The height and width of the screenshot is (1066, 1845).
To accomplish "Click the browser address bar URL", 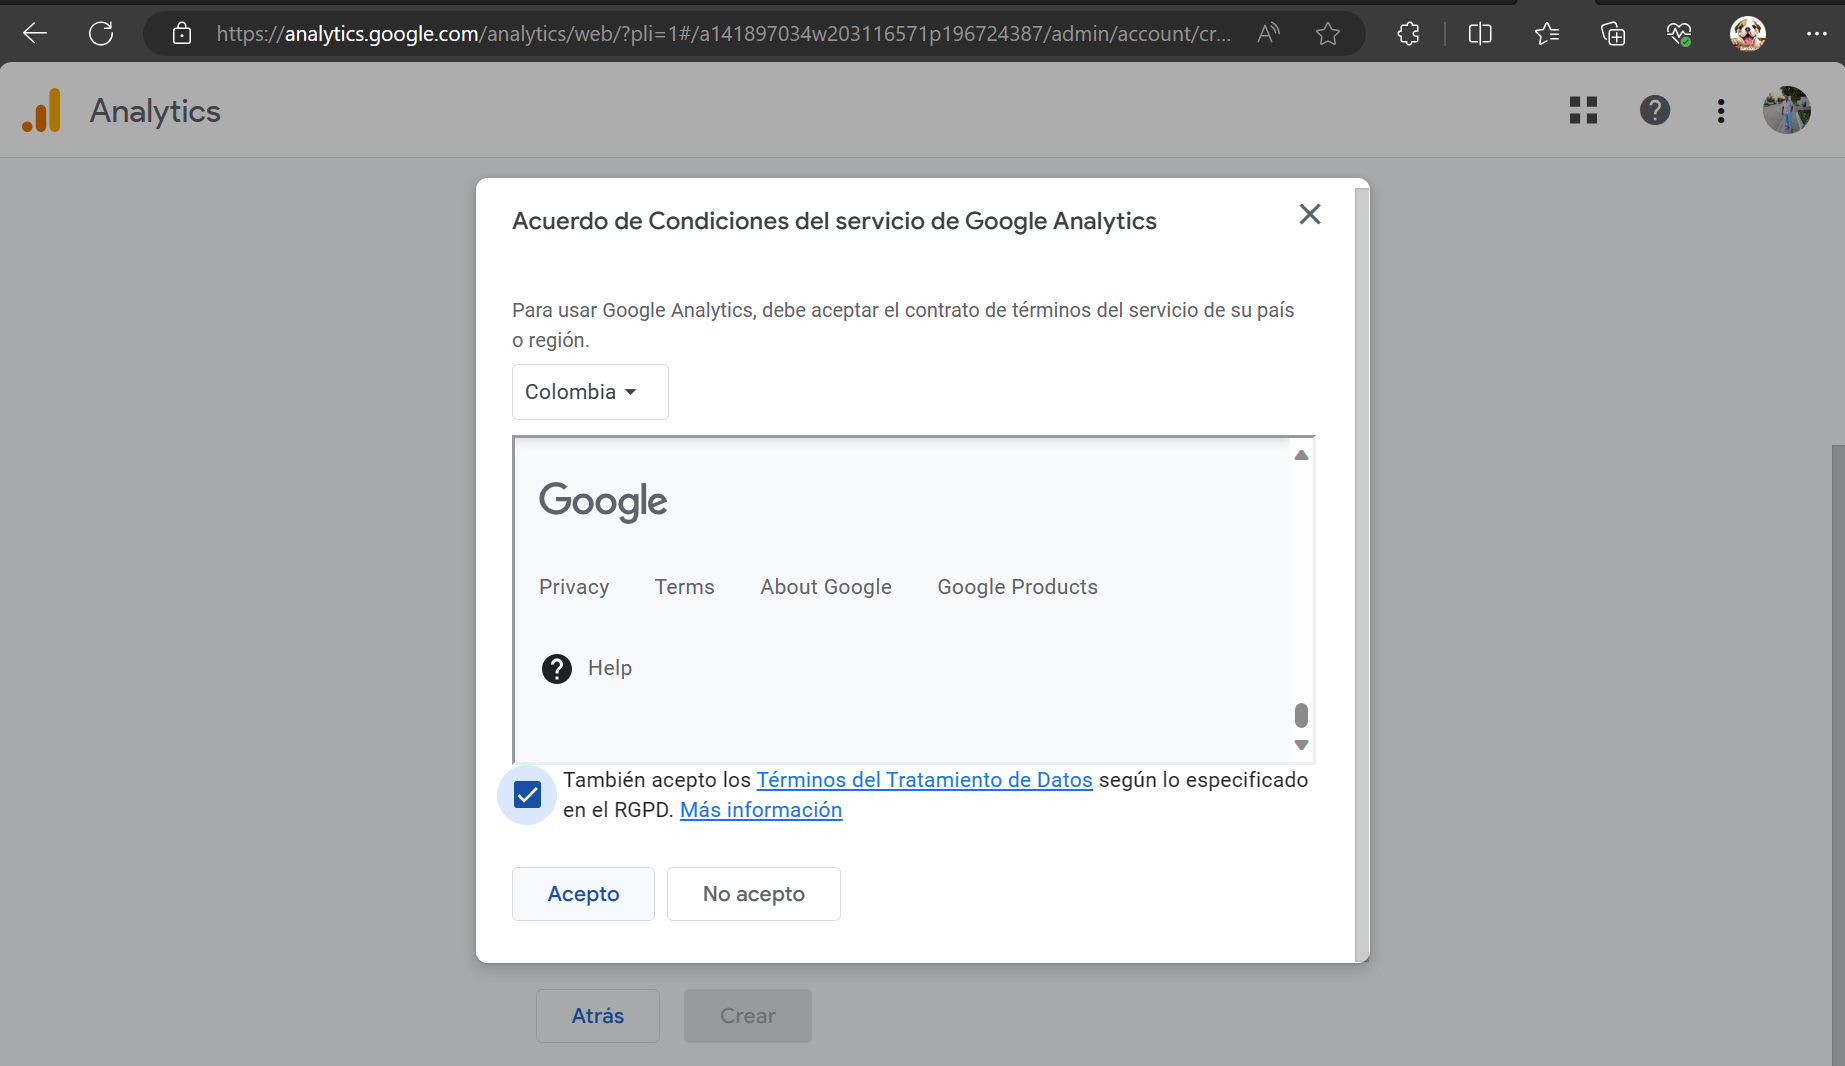I will (x=724, y=34).
